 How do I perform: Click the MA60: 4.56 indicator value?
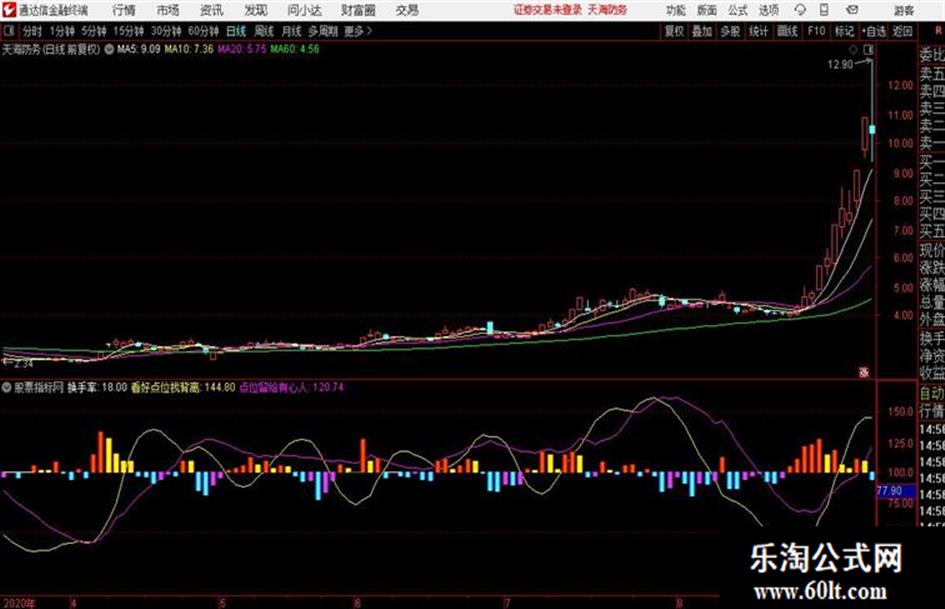coord(295,49)
